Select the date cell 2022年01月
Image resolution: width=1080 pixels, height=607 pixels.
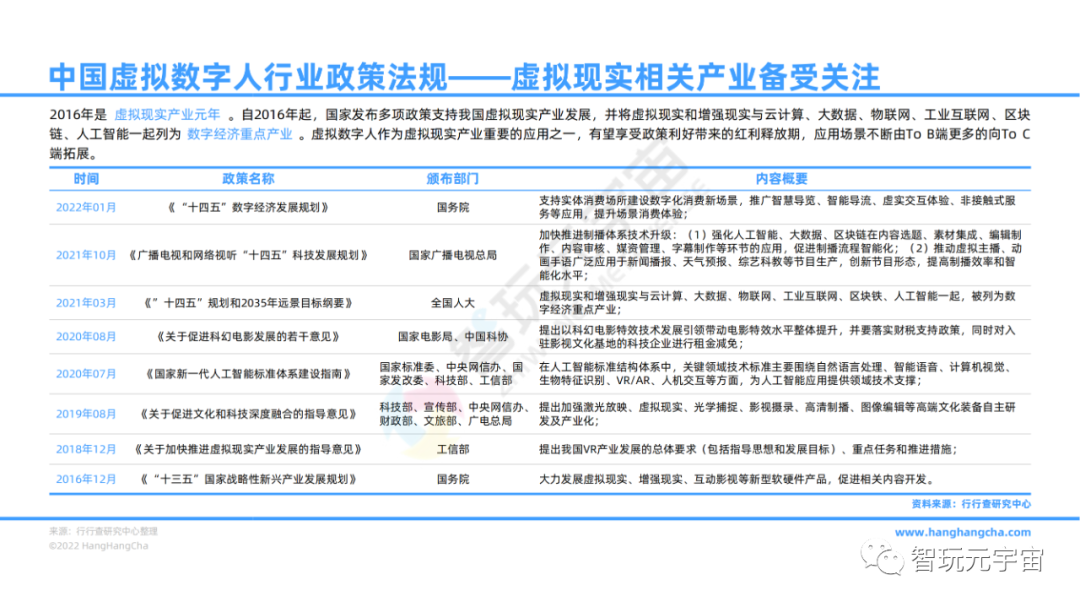tap(86, 207)
